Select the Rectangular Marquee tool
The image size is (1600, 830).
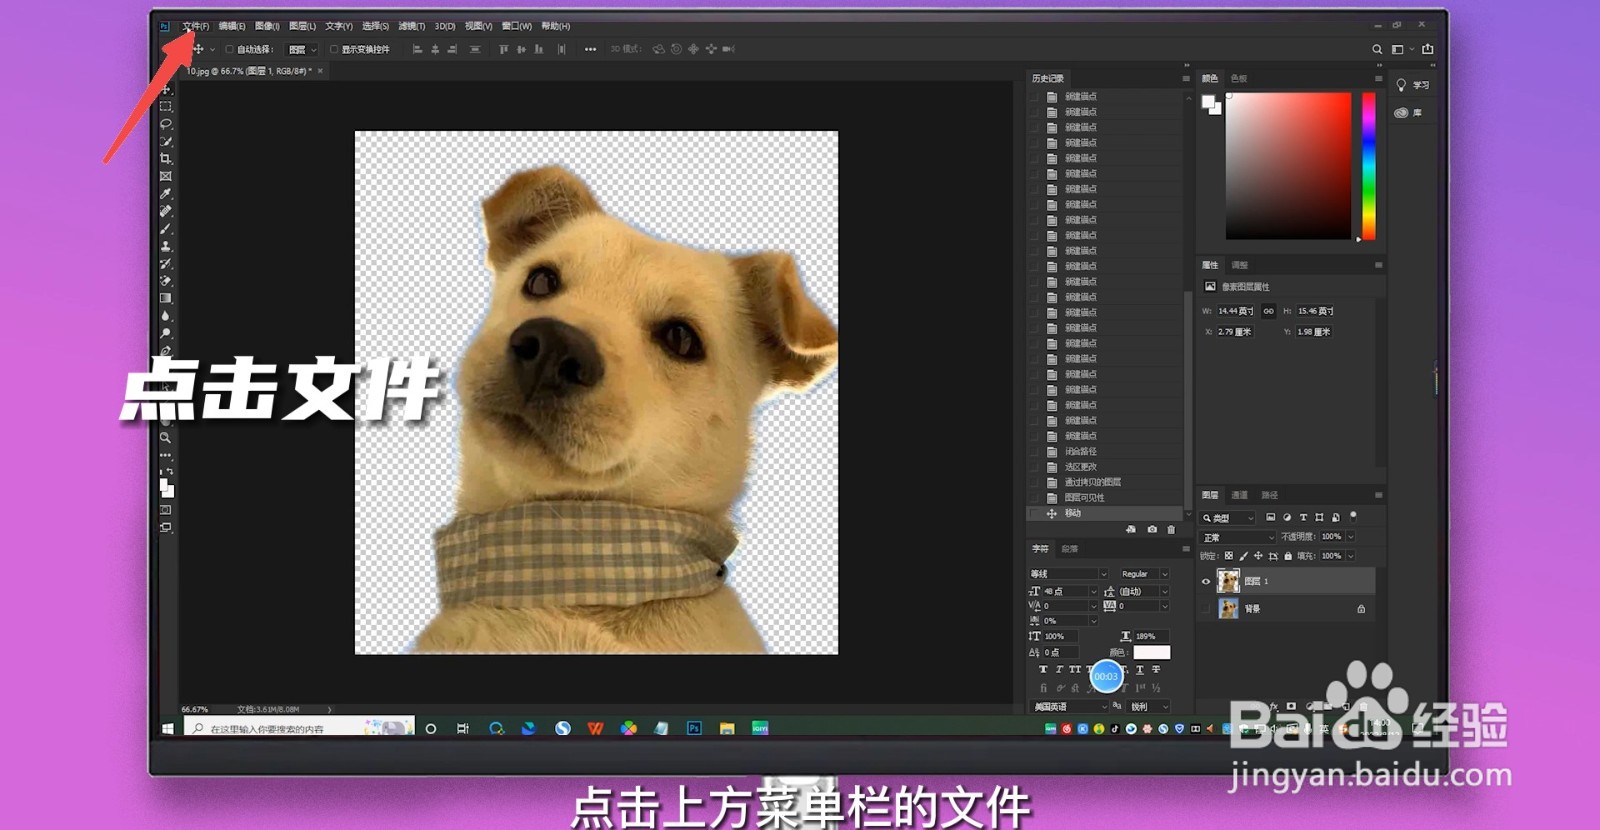pos(166,106)
